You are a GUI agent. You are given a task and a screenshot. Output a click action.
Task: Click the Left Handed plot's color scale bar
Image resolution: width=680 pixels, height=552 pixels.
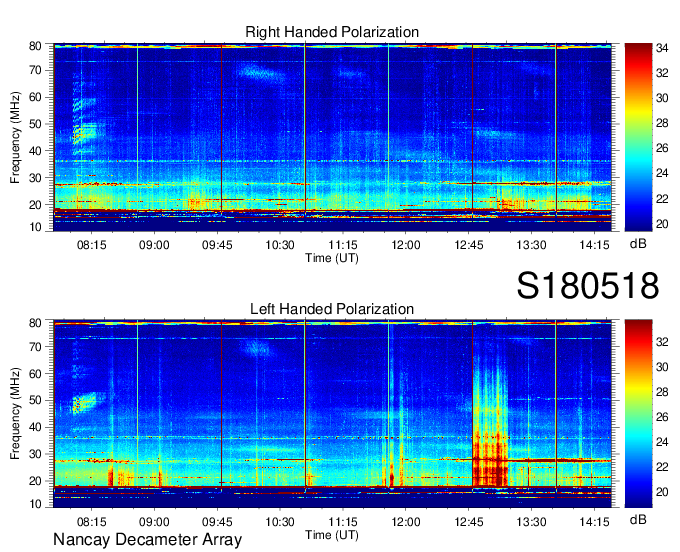pos(638,413)
